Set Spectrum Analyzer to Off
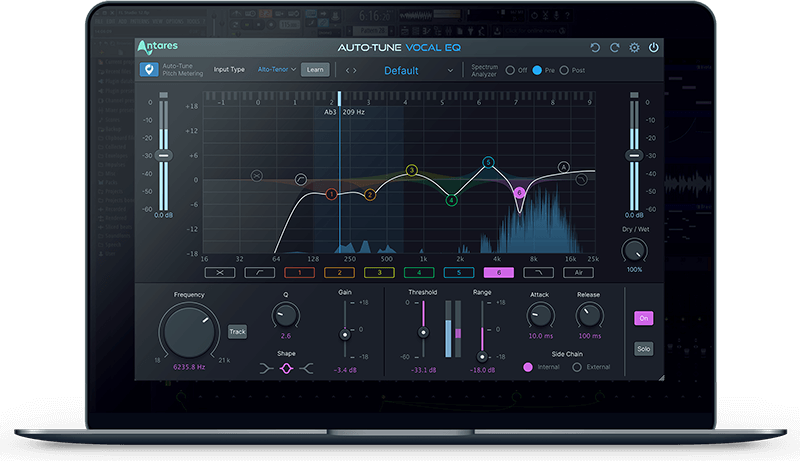The width and height of the screenshot is (800, 461). coord(510,70)
